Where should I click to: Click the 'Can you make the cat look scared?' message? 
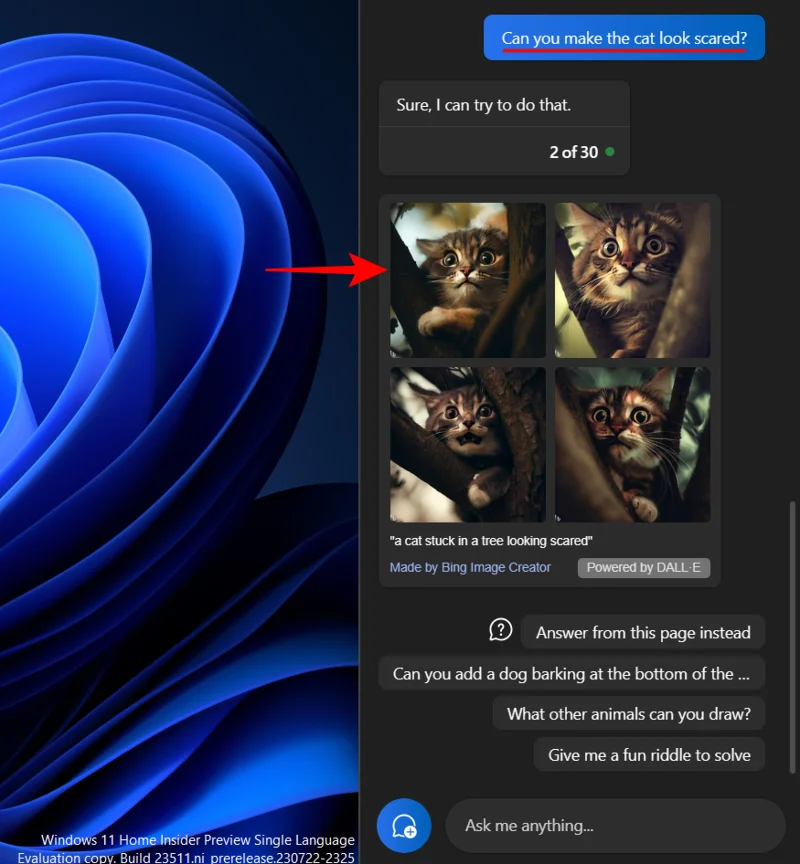coord(624,37)
